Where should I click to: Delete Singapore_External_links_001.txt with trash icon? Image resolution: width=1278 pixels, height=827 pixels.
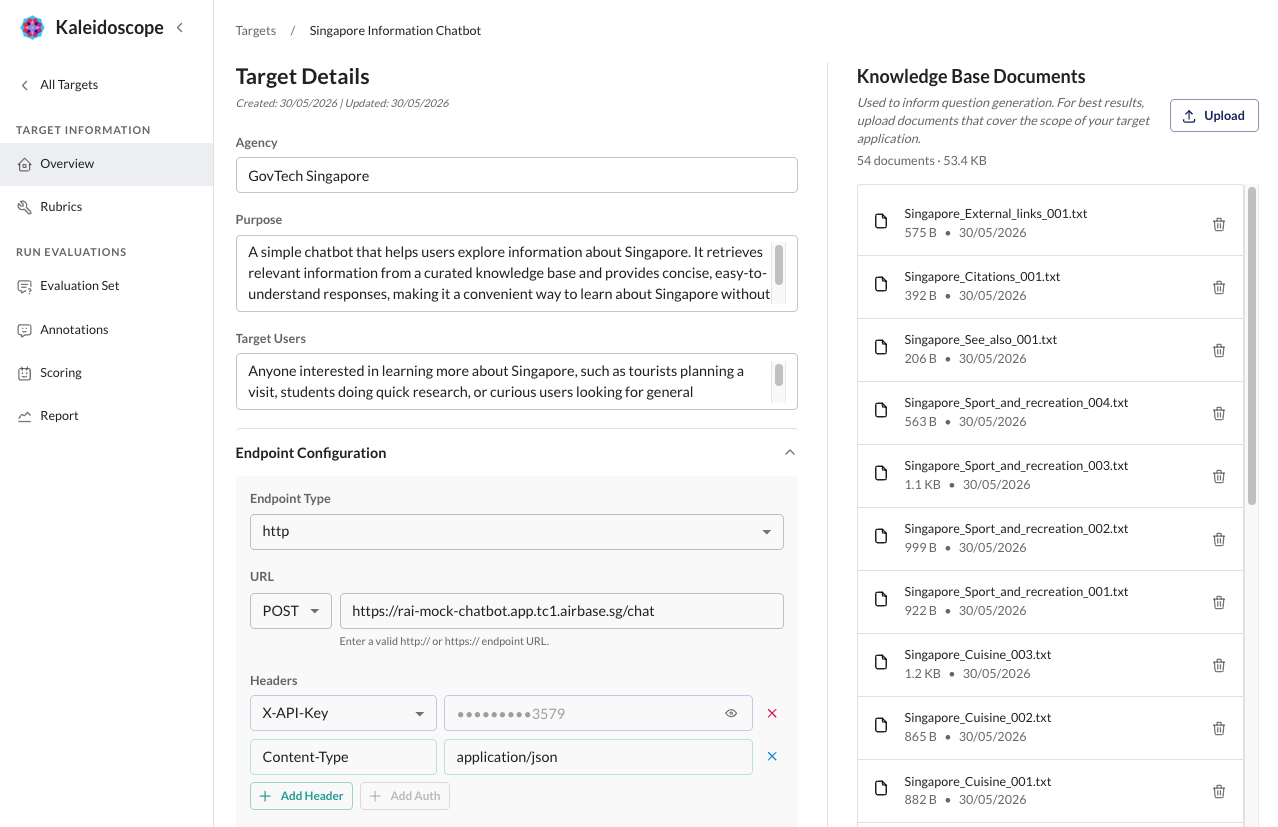click(x=1219, y=224)
